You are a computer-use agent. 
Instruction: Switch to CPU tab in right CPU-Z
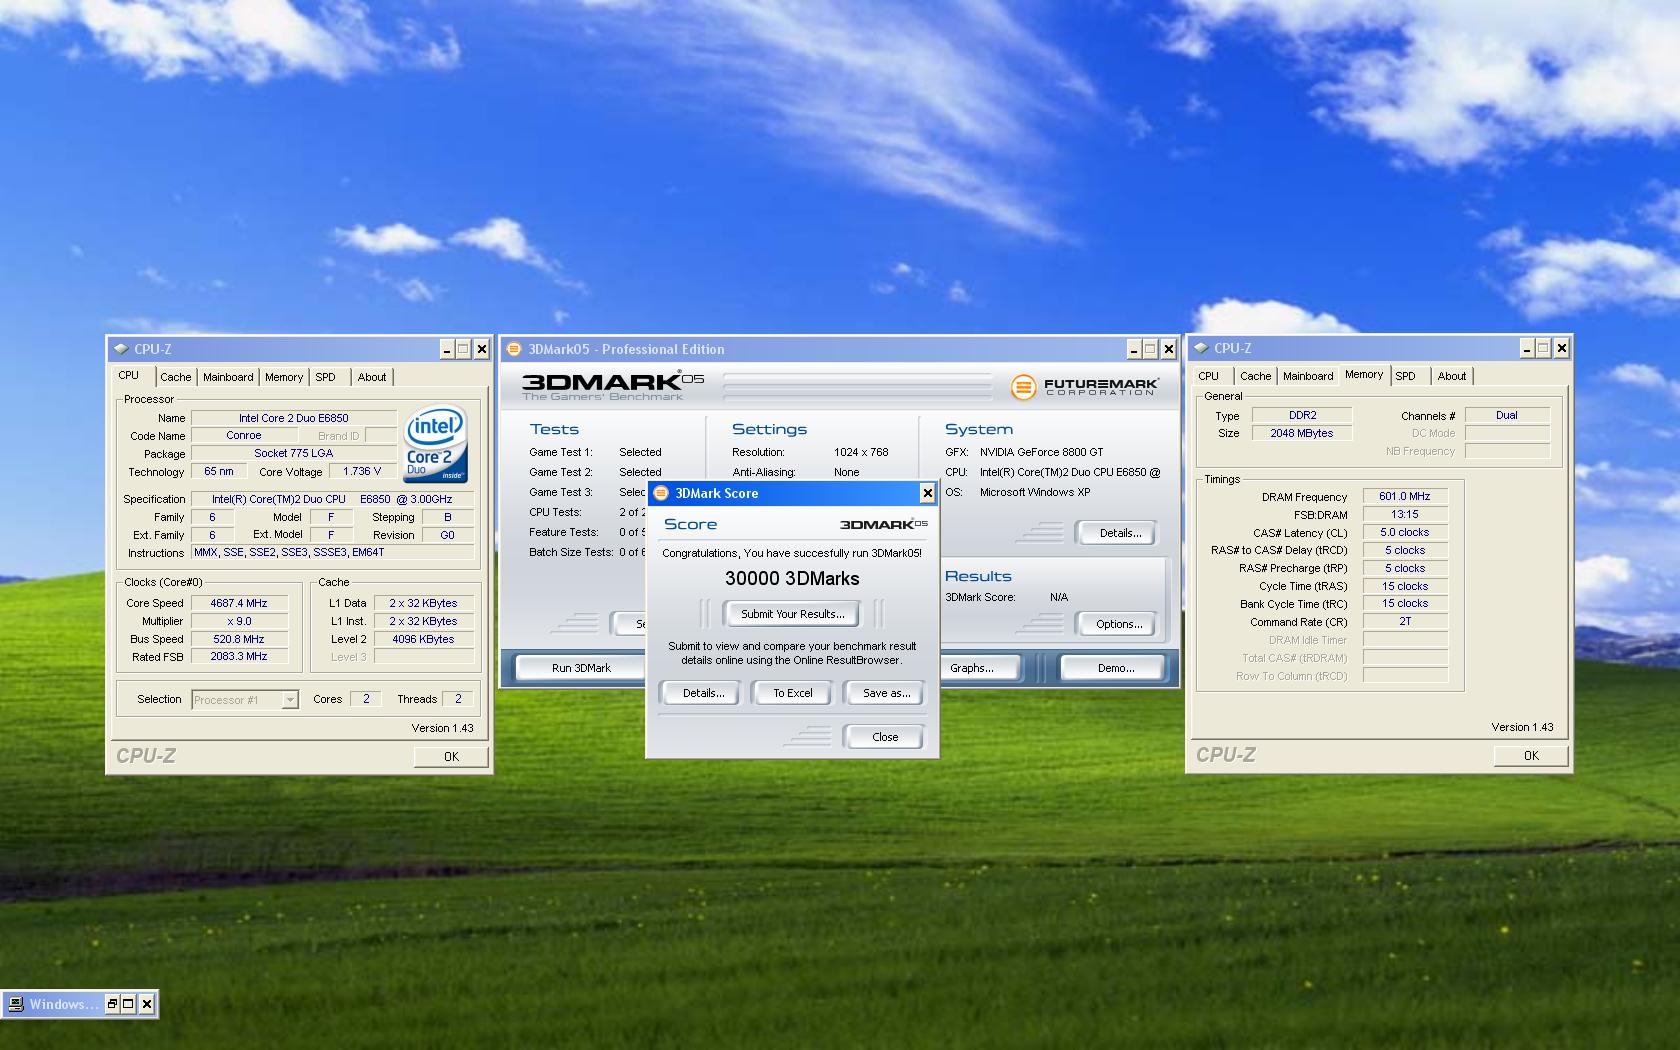point(1209,376)
